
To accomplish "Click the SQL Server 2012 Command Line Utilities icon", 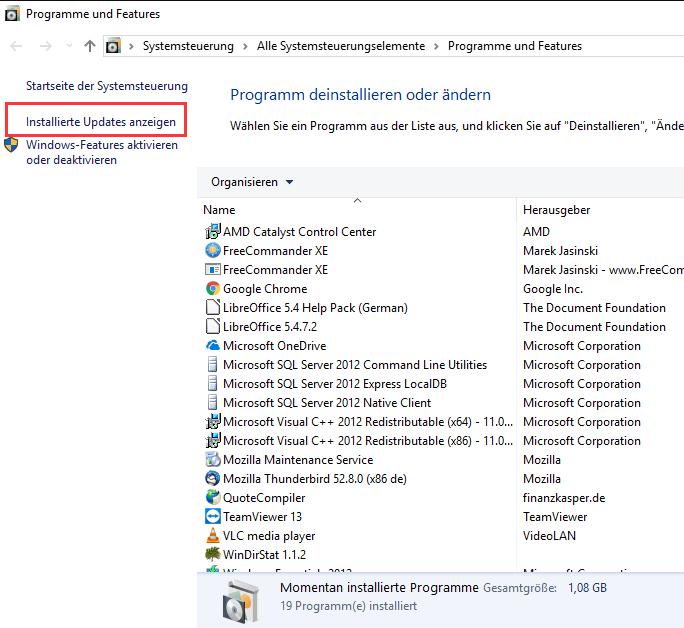I will click(x=212, y=364).
